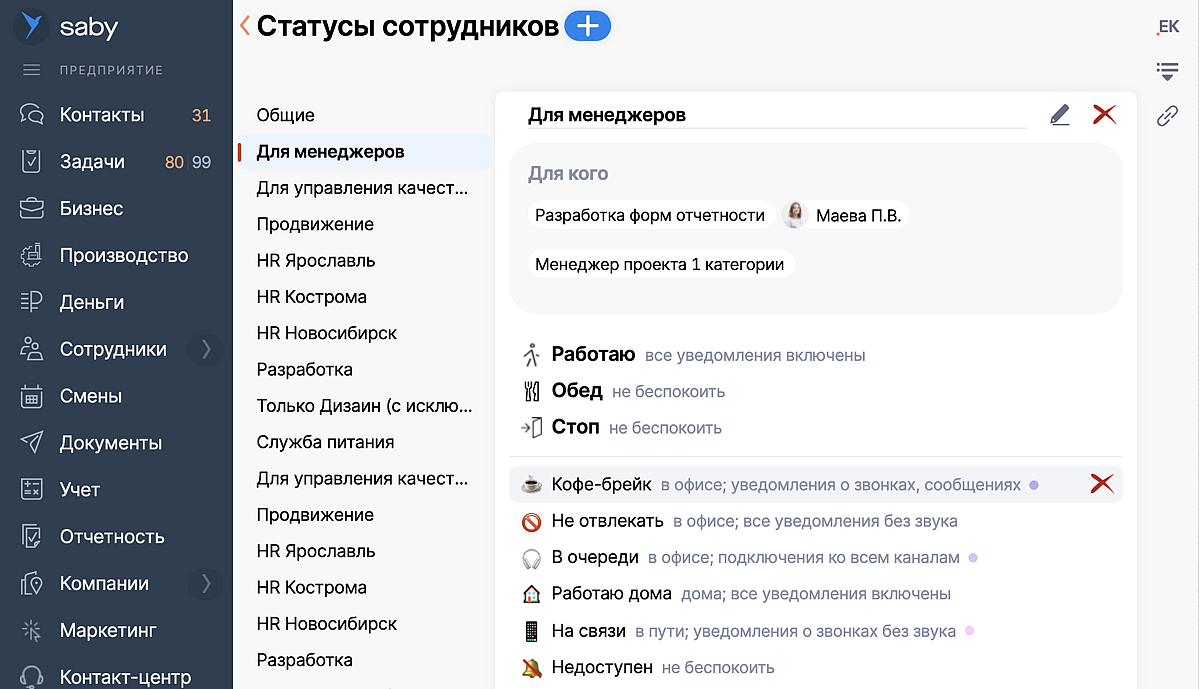1199x689 pixels.
Task: Click the Saby bird logo
Action: [32, 27]
